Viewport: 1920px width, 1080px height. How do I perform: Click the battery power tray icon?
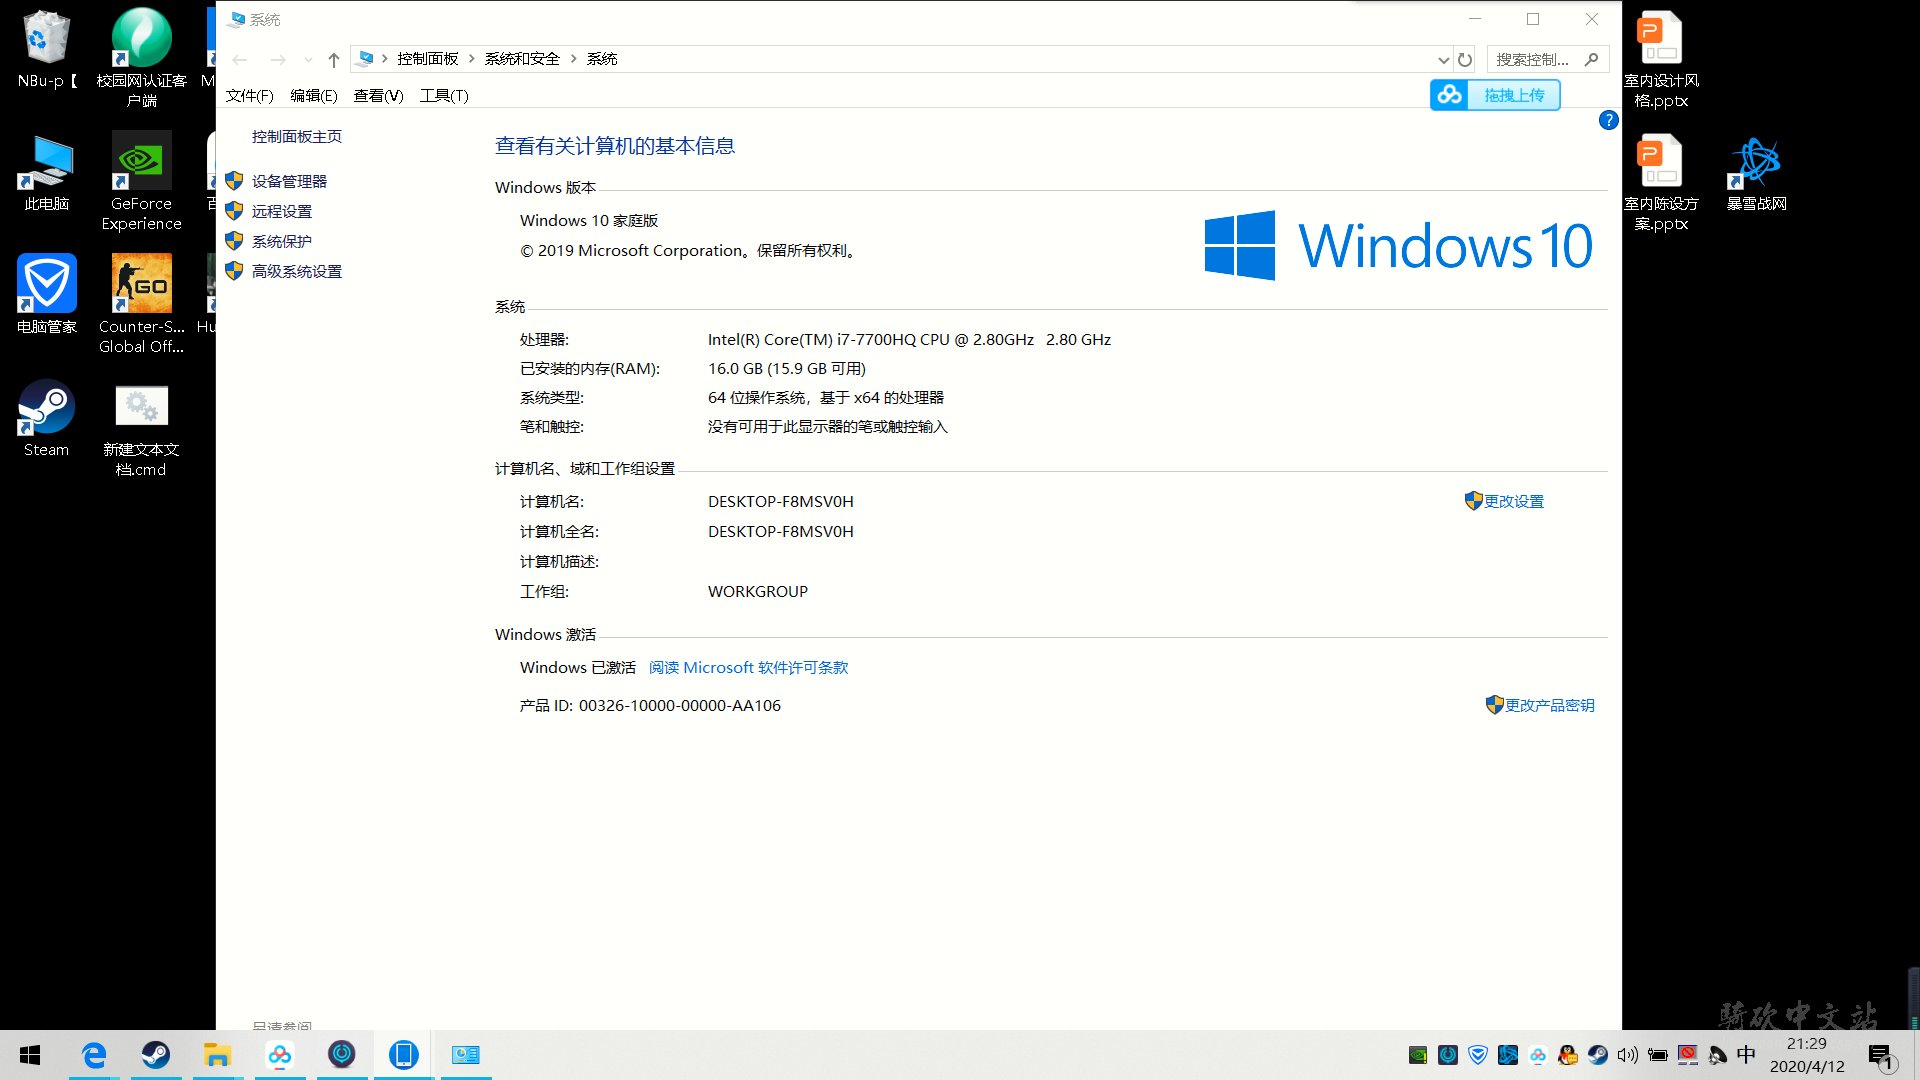(x=1658, y=1055)
